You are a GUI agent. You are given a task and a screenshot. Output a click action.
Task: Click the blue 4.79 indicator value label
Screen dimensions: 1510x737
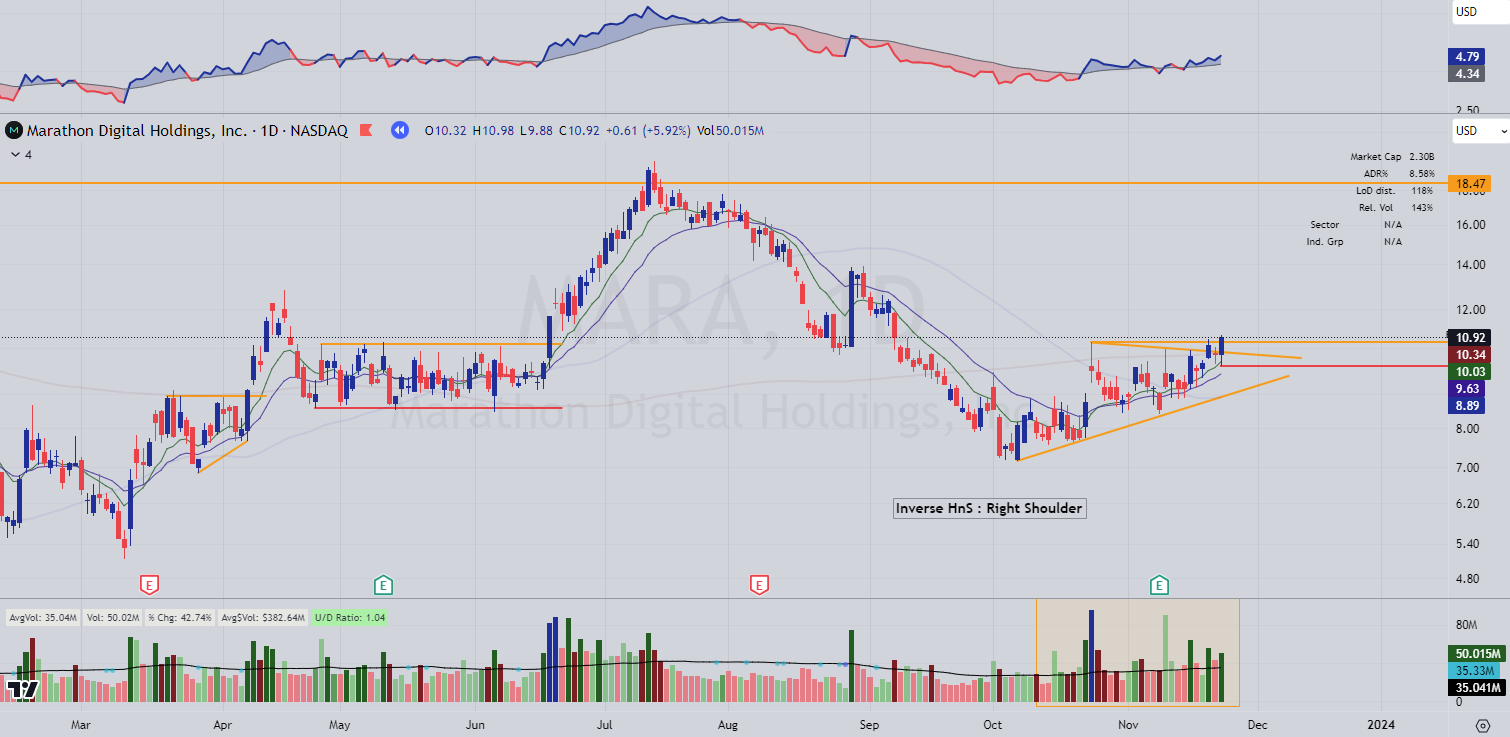[1466, 58]
